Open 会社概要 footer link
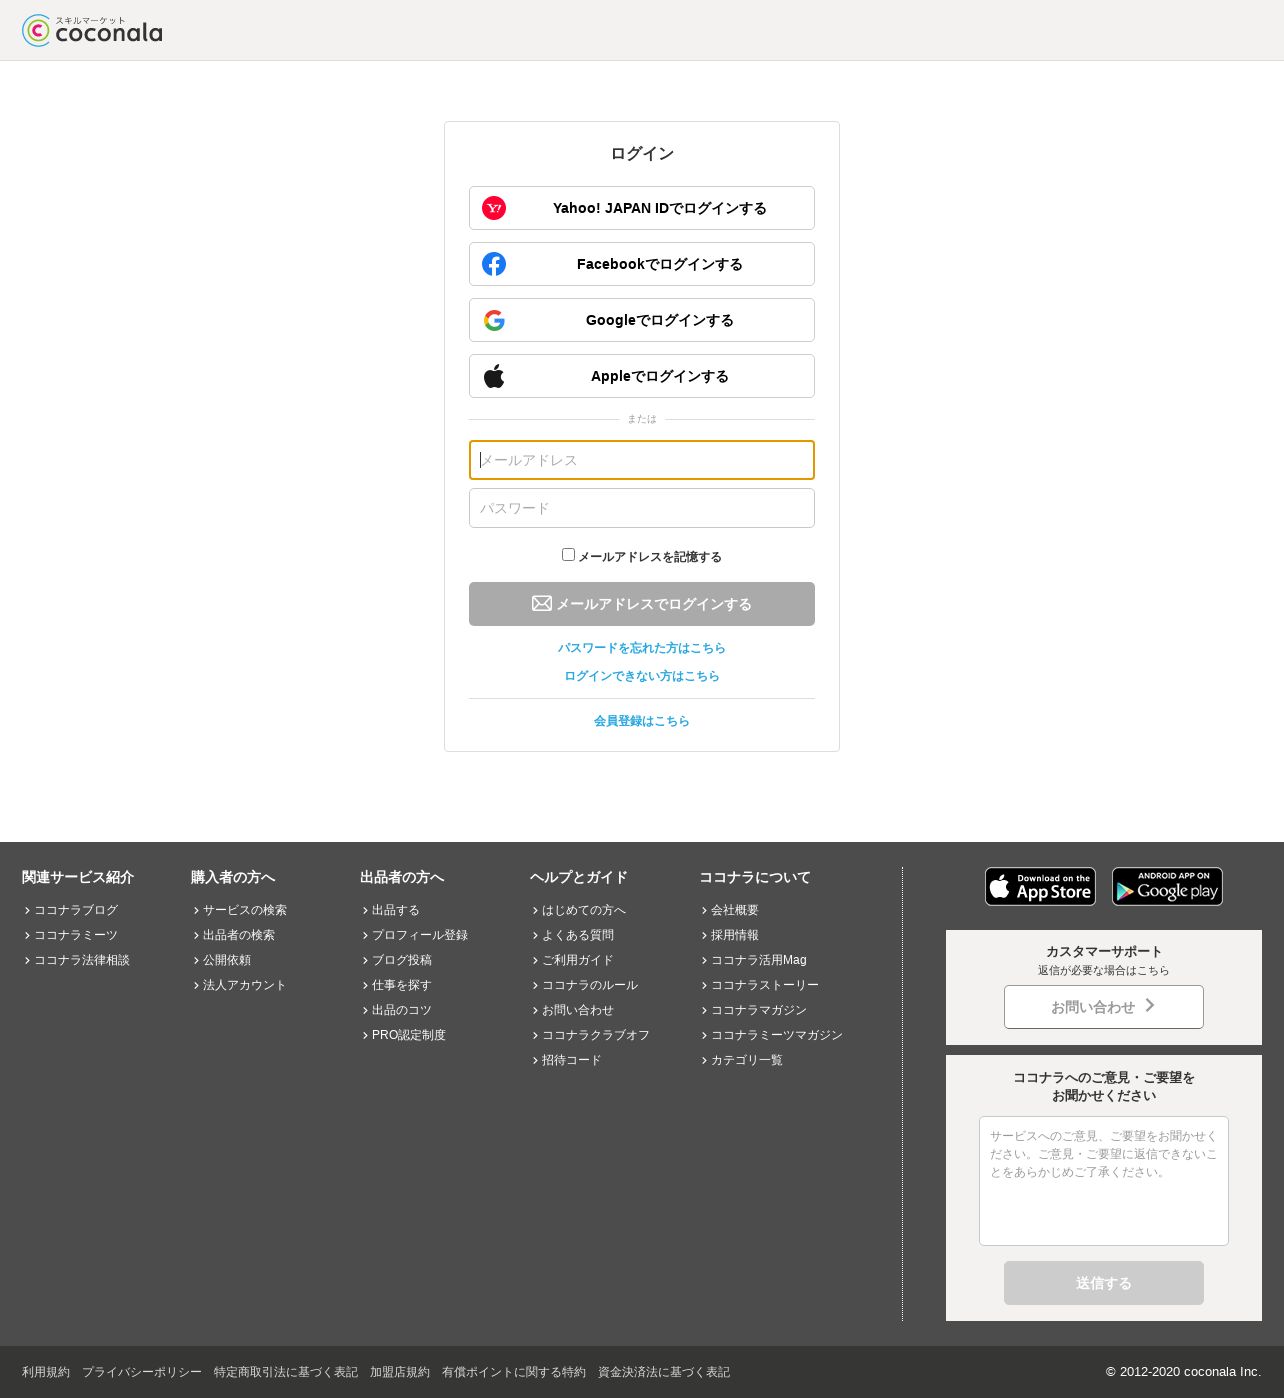Image resolution: width=1284 pixels, height=1398 pixels. pyautogui.click(x=735, y=910)
